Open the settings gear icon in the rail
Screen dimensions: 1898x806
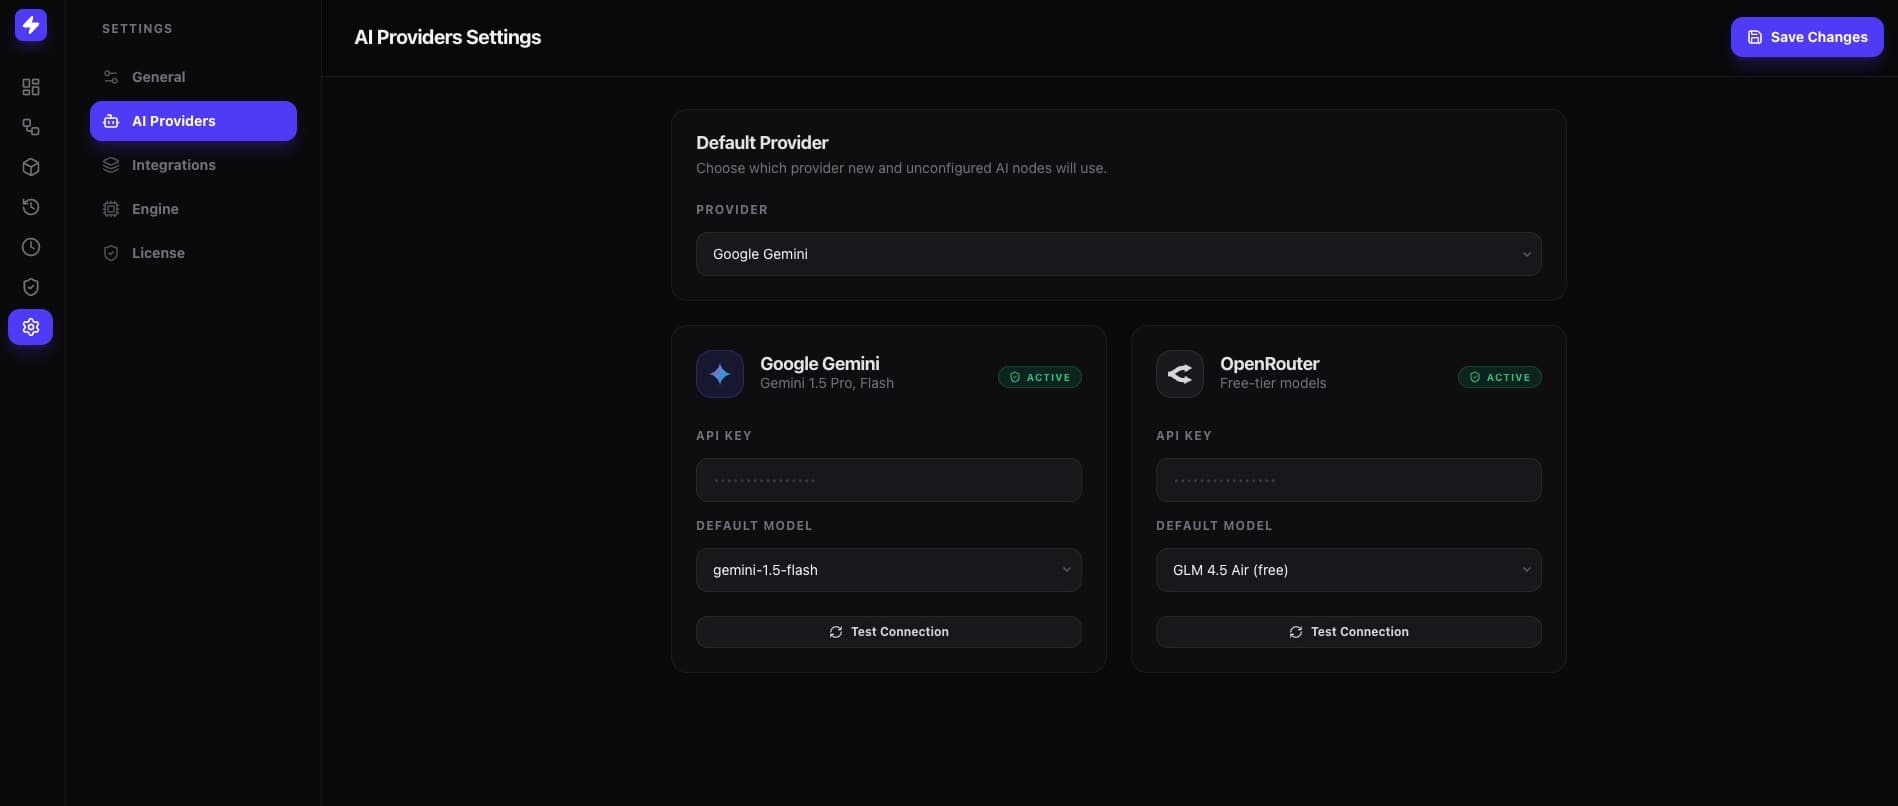coord(31,327)
